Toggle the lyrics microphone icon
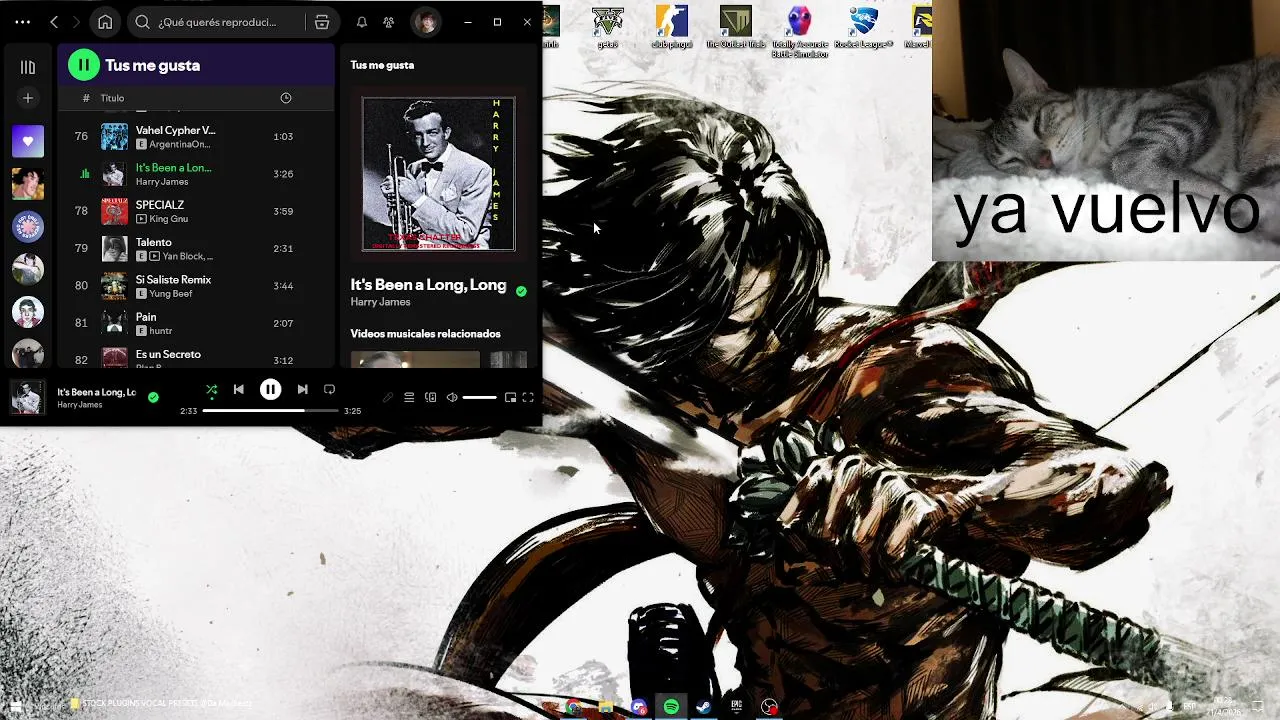 click(x=388, y=397)
